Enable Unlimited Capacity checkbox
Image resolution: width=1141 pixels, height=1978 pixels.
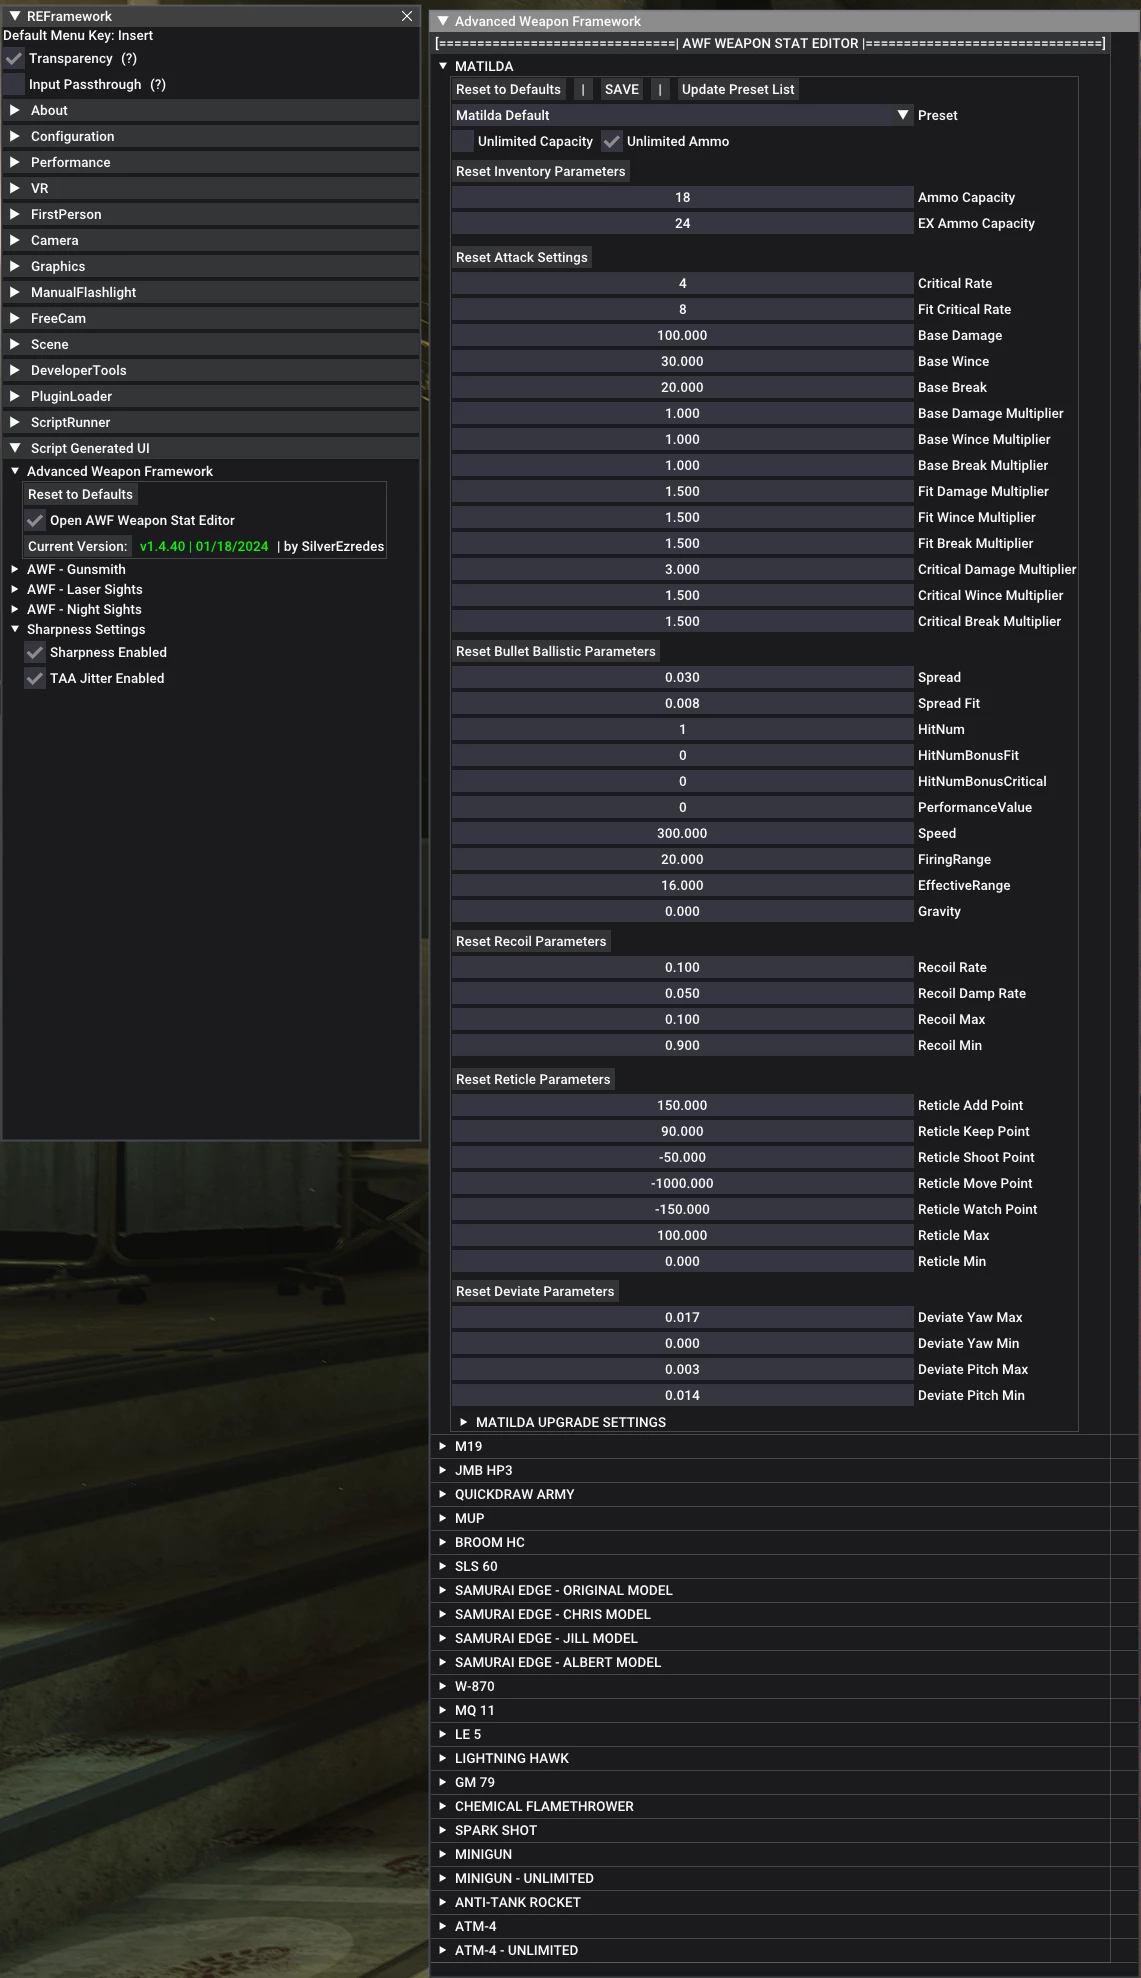pos(463,141)
